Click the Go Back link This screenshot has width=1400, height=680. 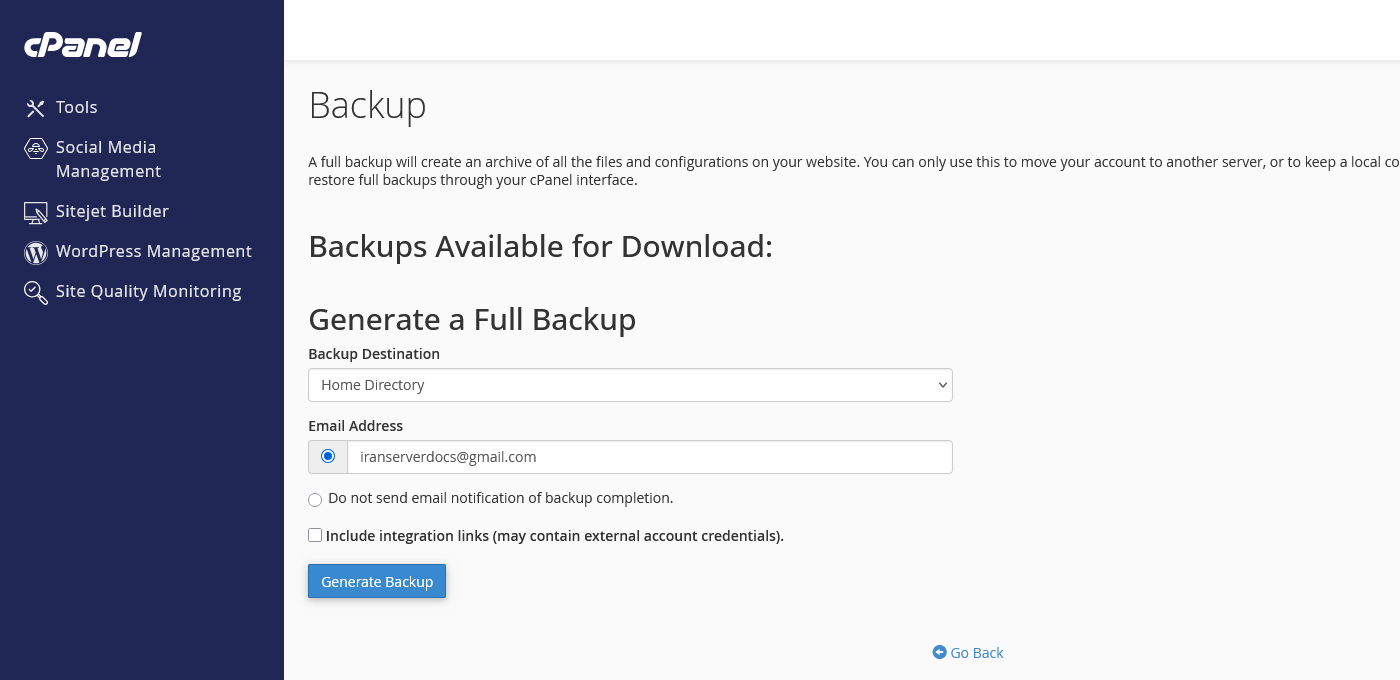pos(977,652)
